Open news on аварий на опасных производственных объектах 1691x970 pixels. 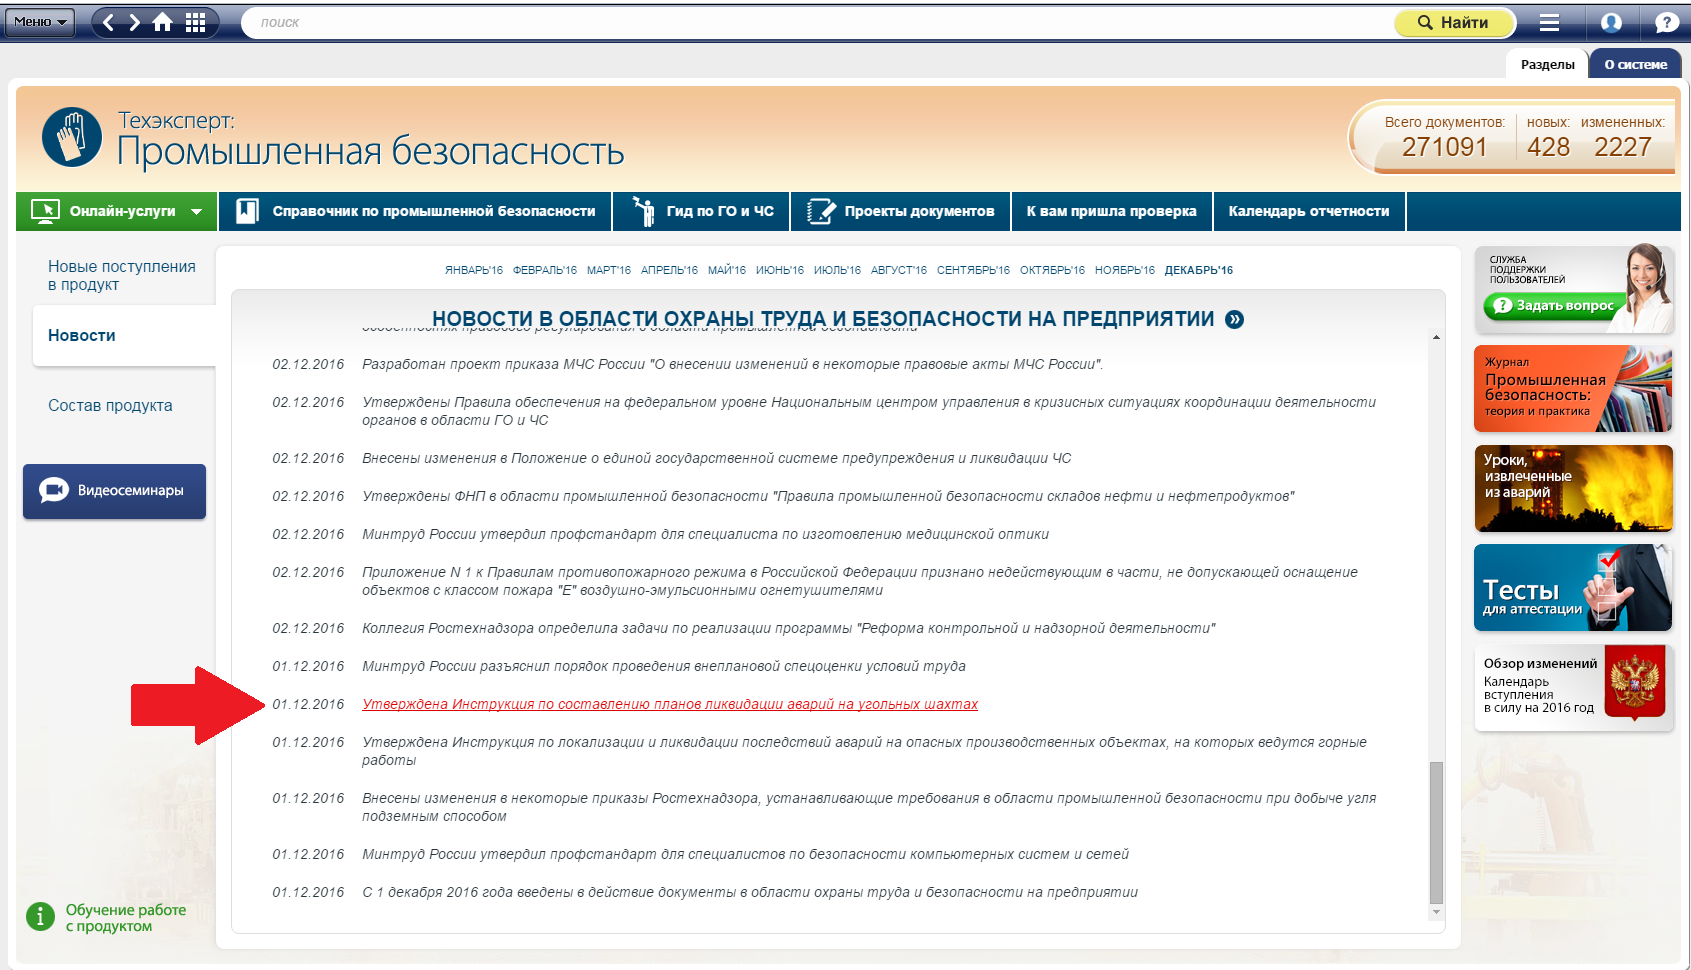pyautogui.click(x=864, y=751)
